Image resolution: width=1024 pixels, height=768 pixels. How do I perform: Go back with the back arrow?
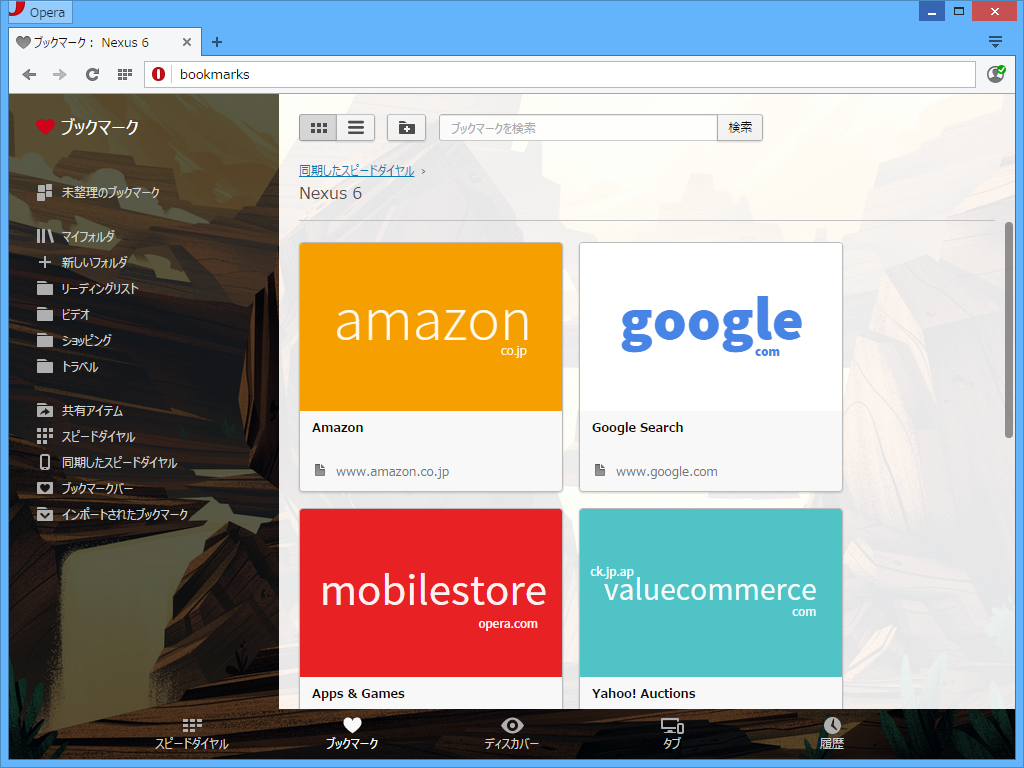pyautogui.click(x=29, y=74)
